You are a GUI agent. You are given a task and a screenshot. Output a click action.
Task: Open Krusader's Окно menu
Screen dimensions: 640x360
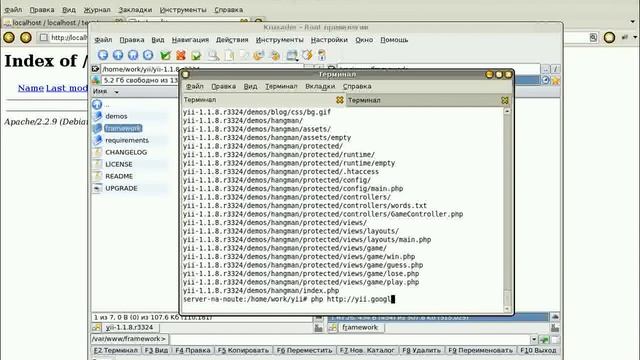tap(364, 40)
